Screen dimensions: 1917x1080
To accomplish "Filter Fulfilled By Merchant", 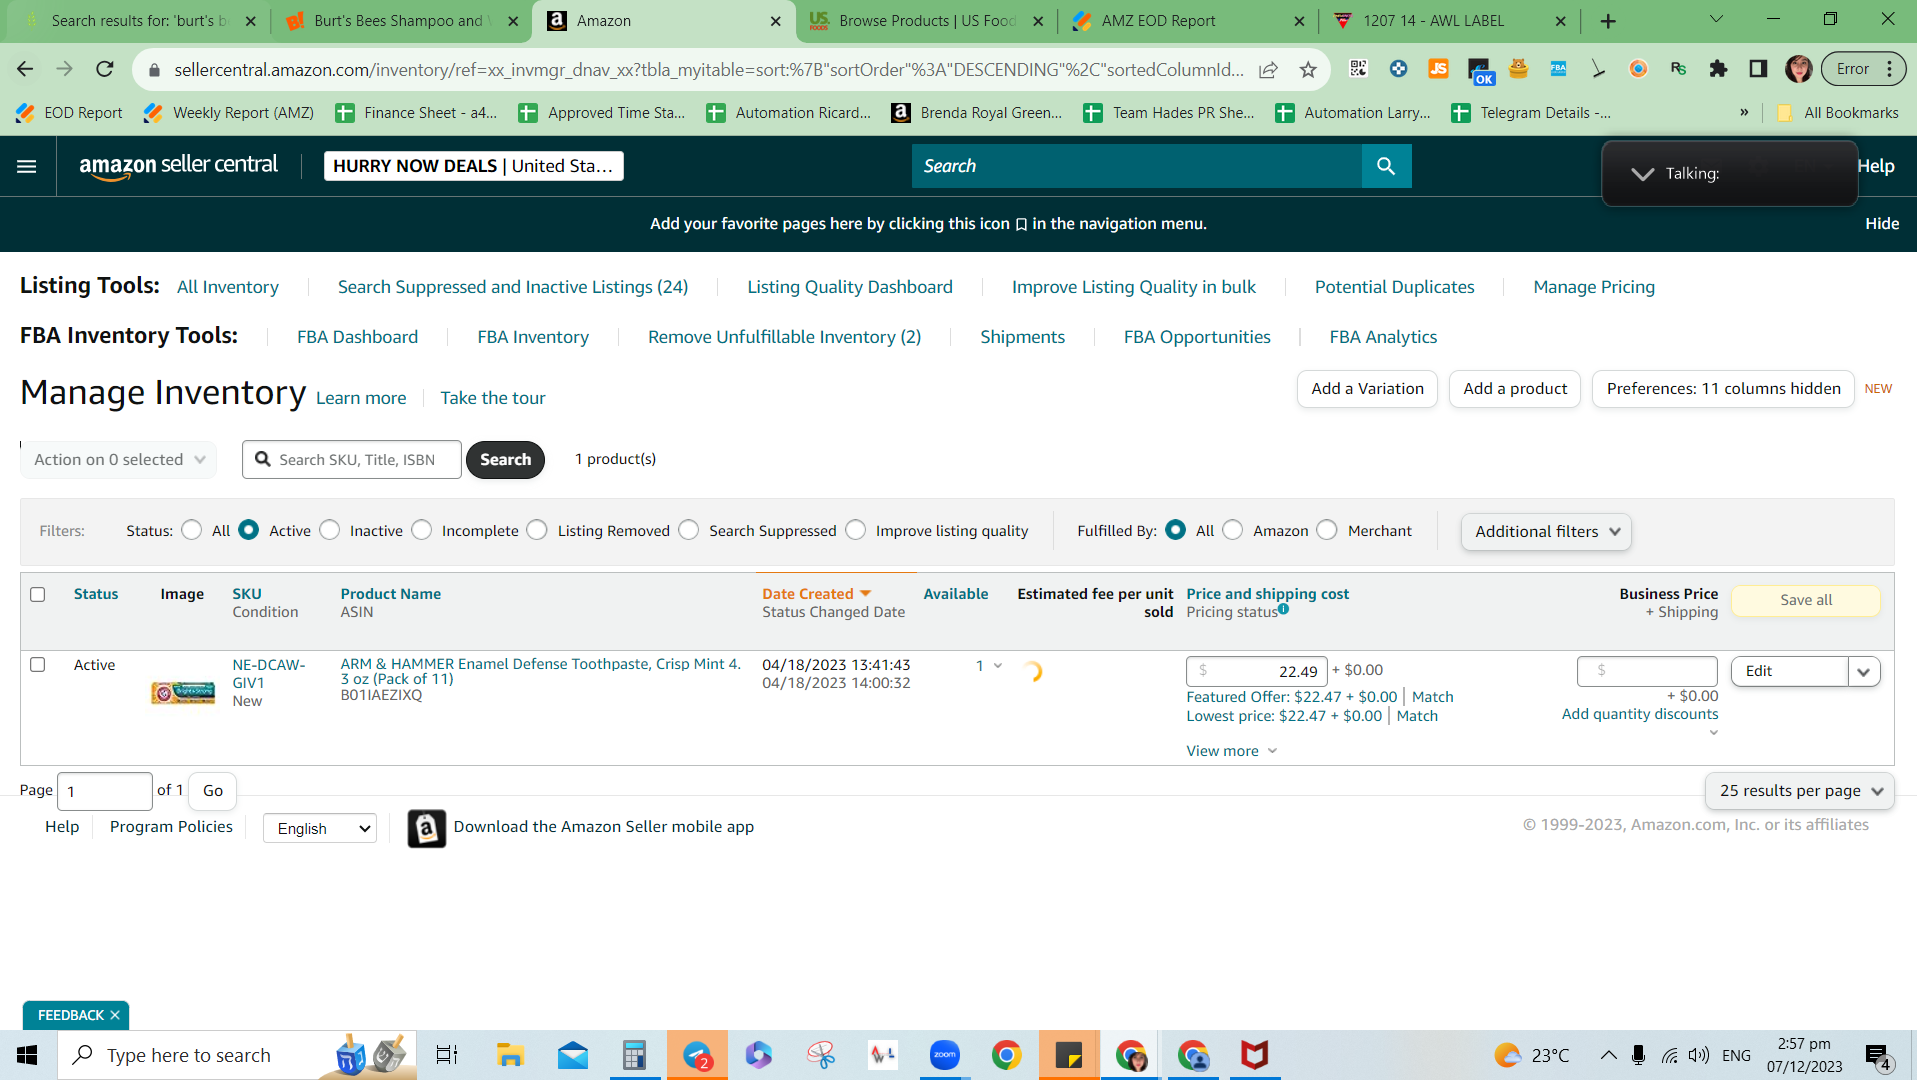I will click(1327, 530).
